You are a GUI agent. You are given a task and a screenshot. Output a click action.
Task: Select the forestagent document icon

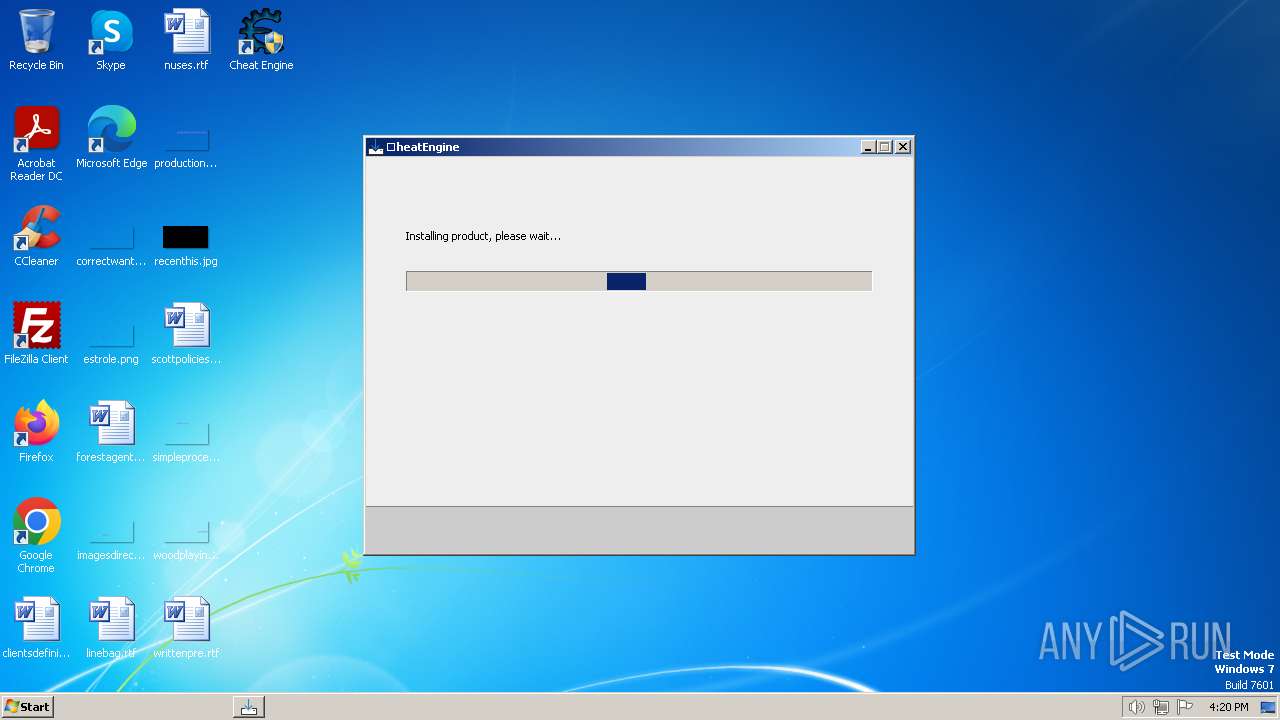tap(111, 432)
